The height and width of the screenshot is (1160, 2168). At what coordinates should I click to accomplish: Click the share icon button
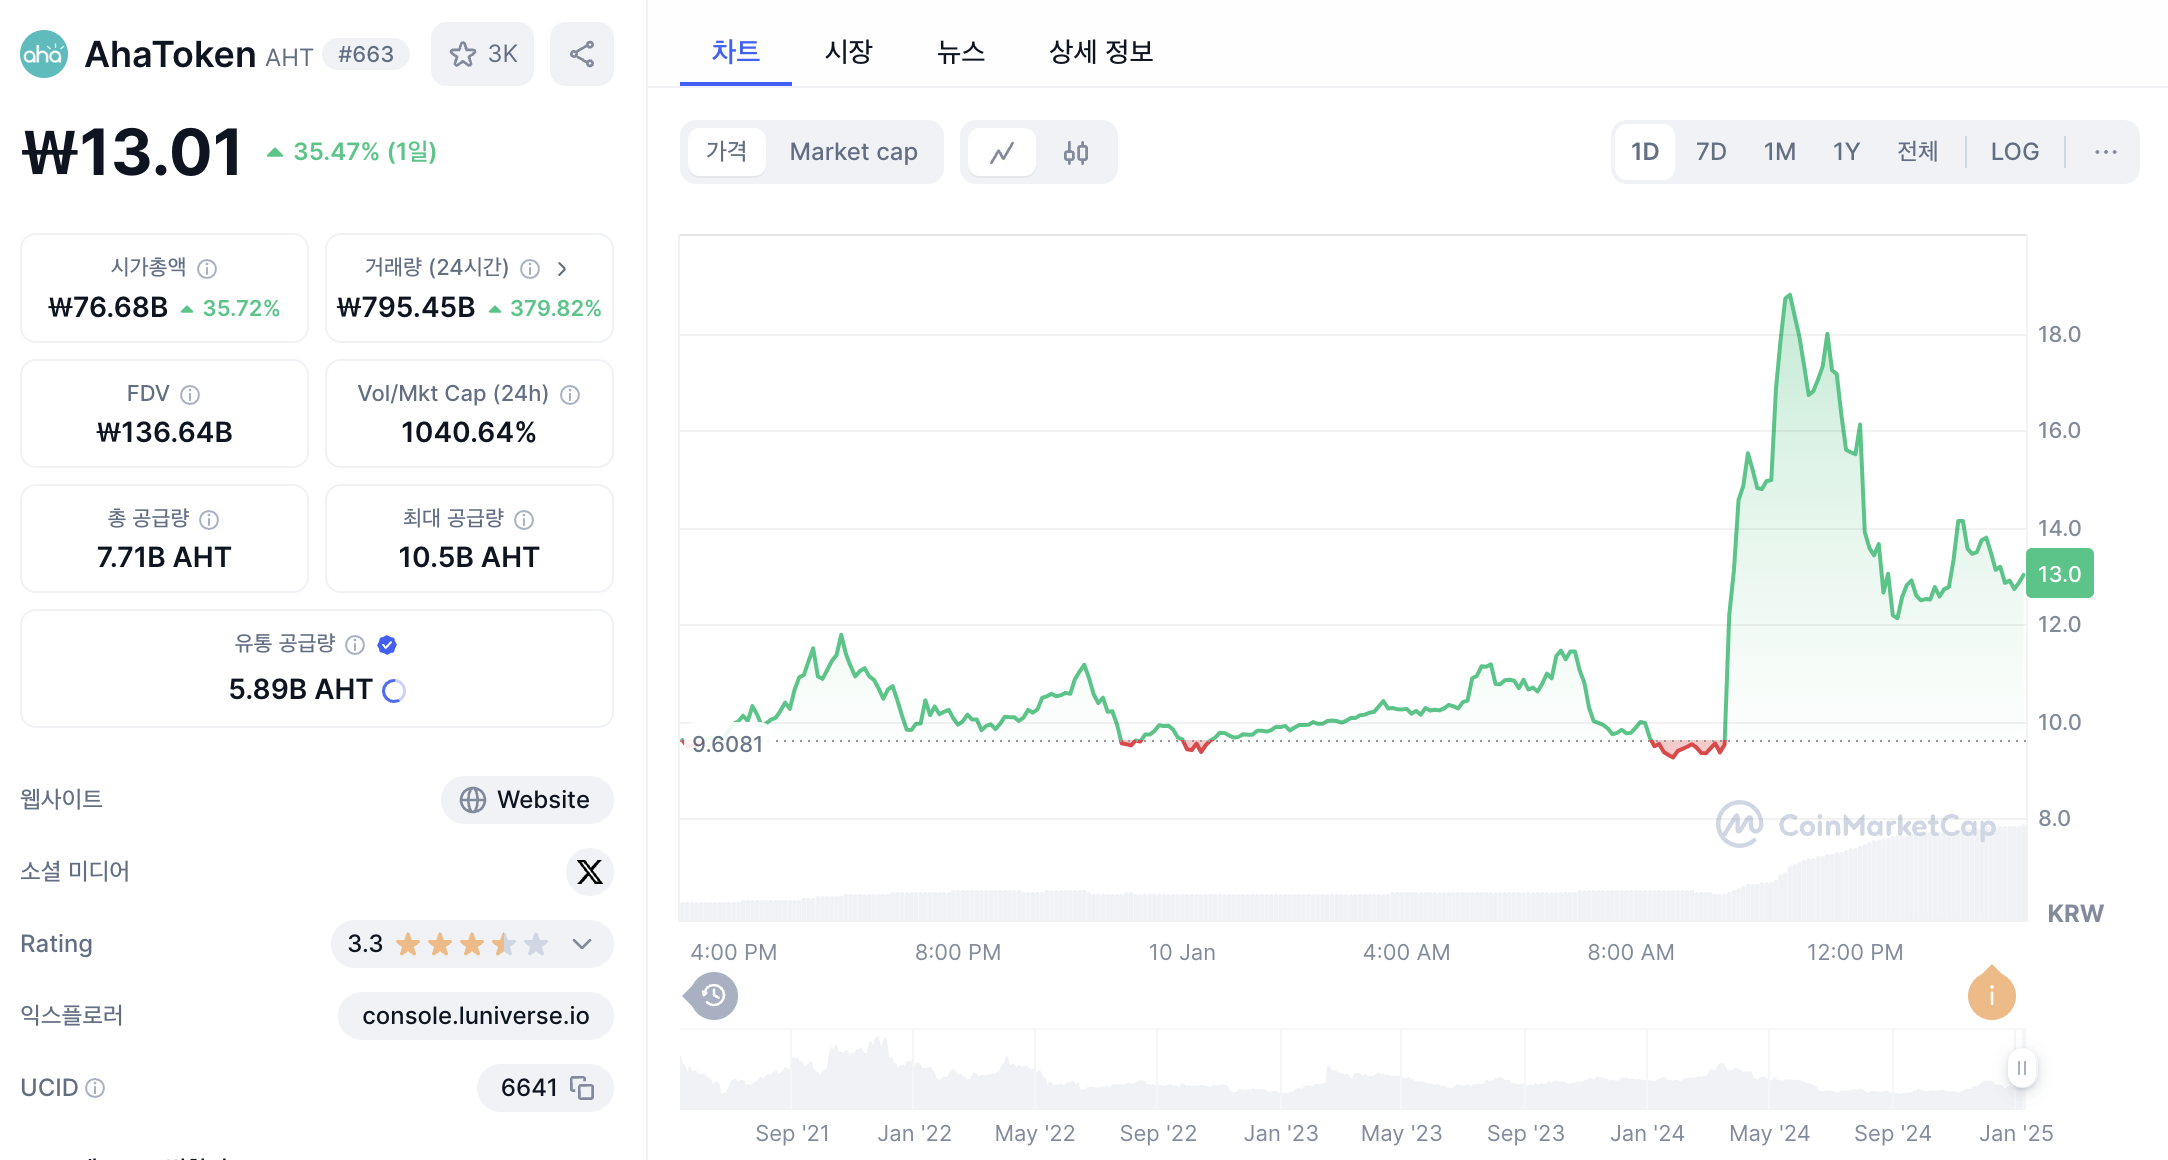582,54
